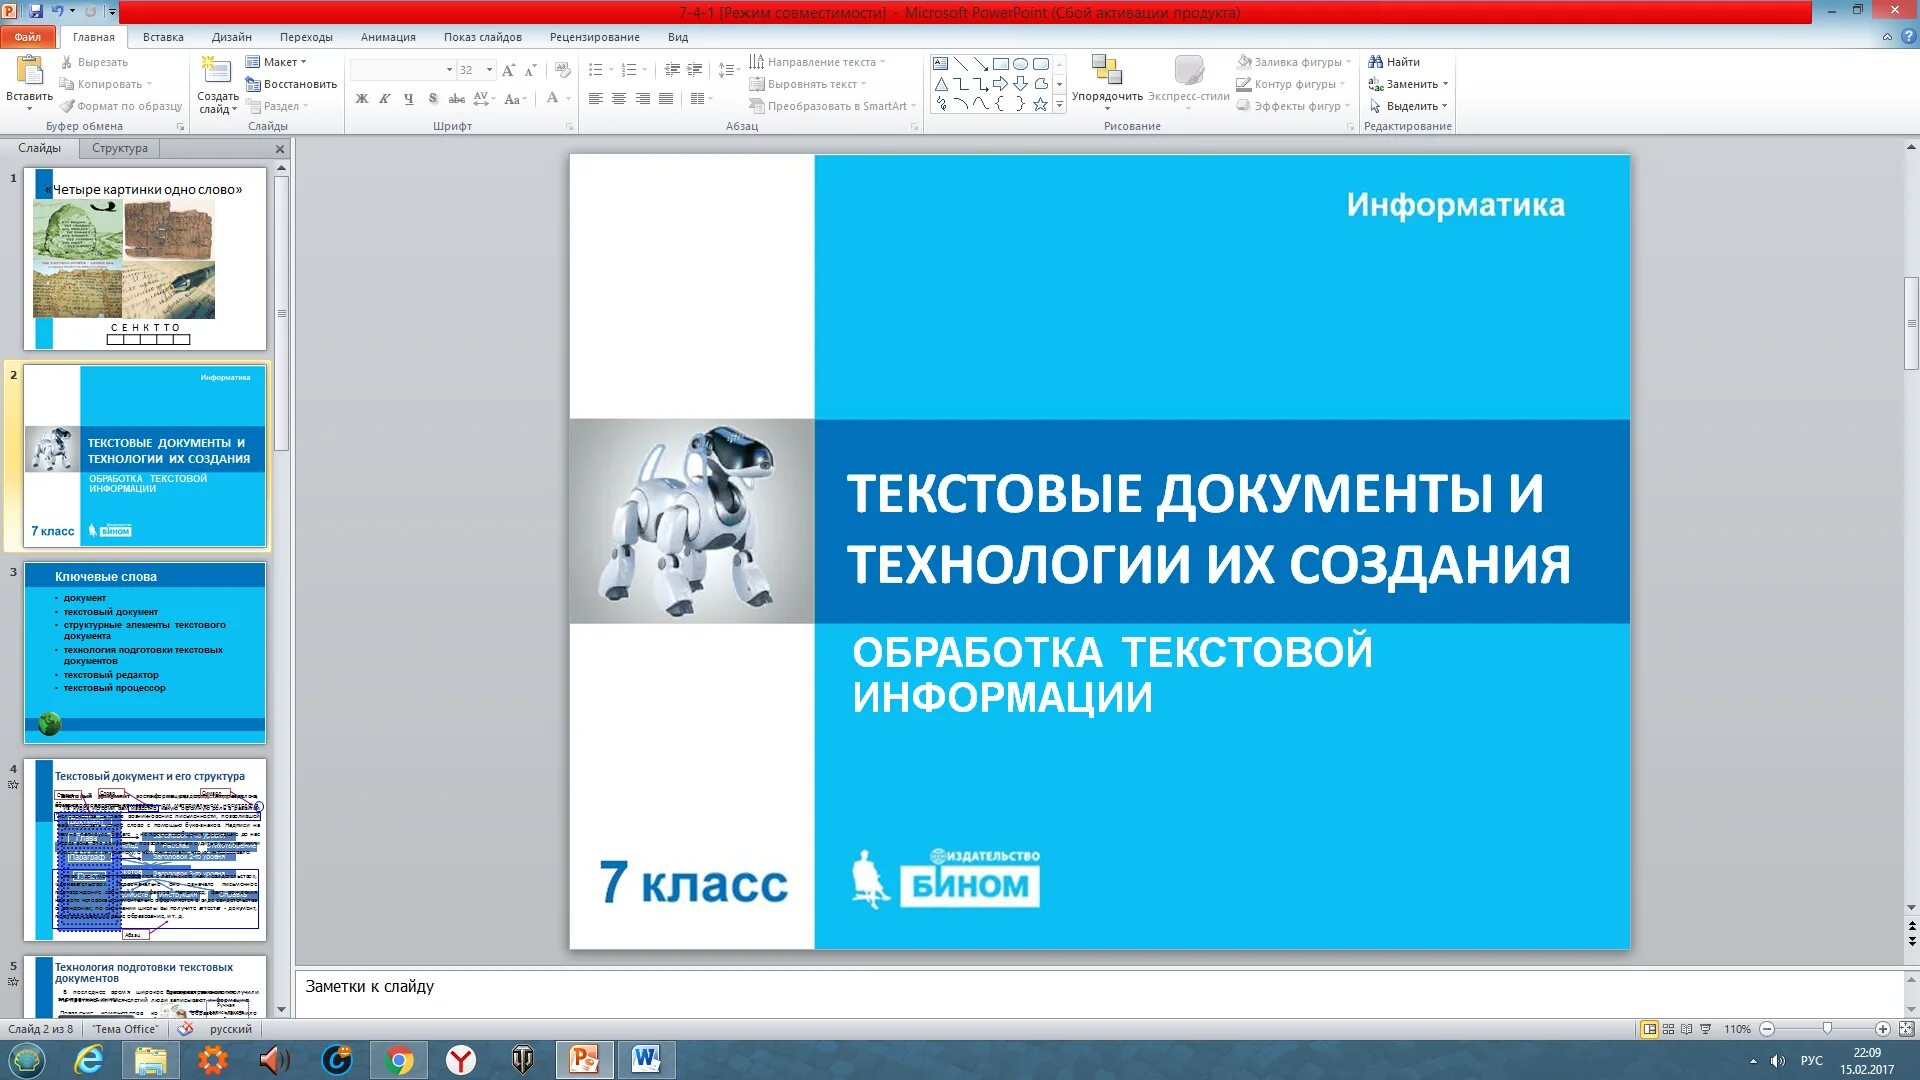
Task: Toggle underline (Ч) formatting
Action: tap(408, 99)
